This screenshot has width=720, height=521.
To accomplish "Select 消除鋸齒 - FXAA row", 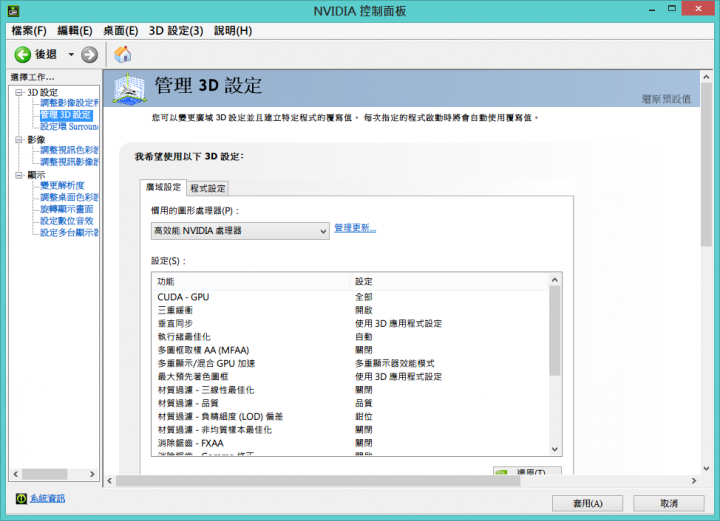I will (350, 443).
